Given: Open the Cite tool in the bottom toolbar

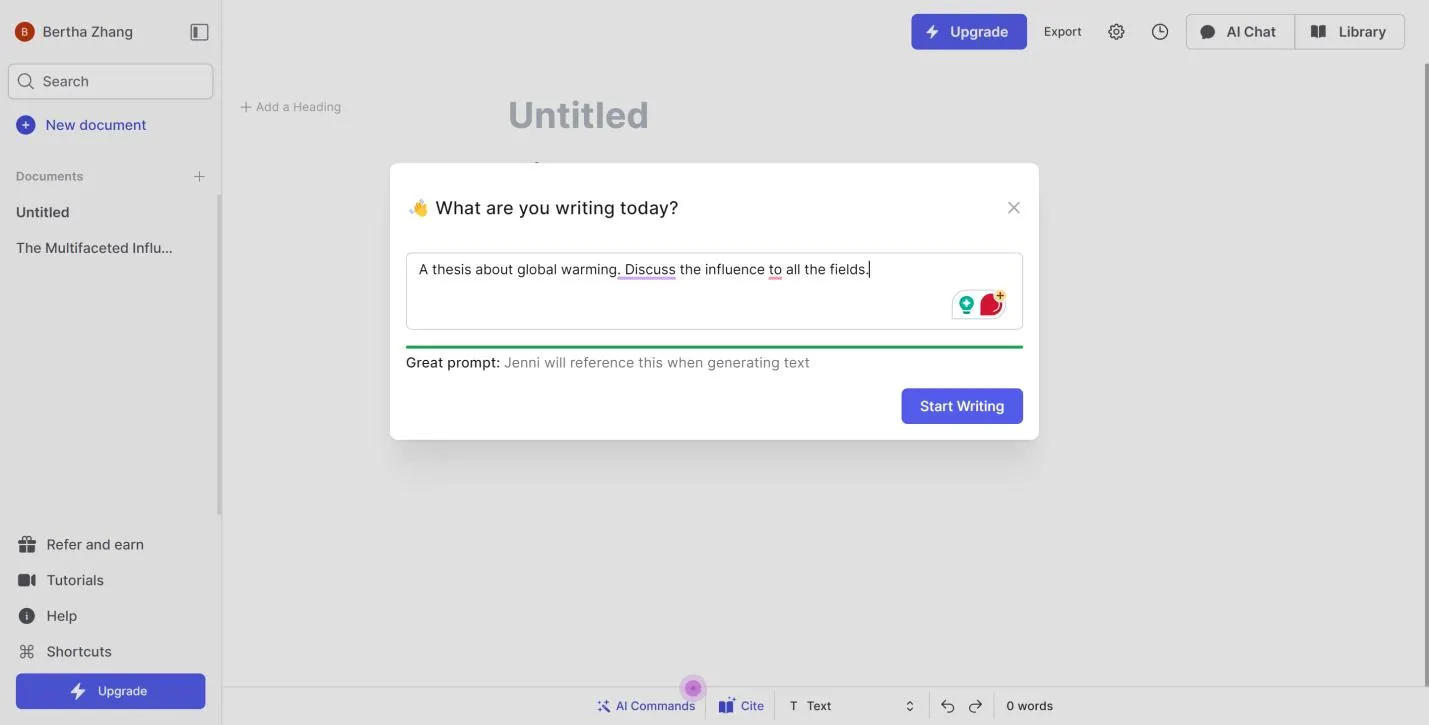Looking at the screenshot, I should point(740,705).
